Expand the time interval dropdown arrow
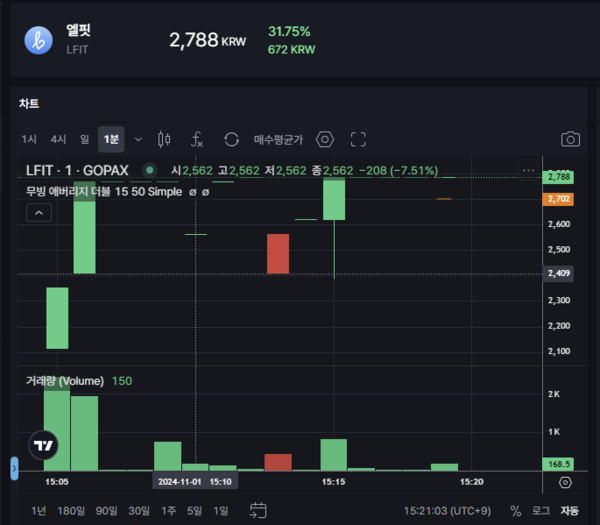600x525 pixels. tap(138, 140)
